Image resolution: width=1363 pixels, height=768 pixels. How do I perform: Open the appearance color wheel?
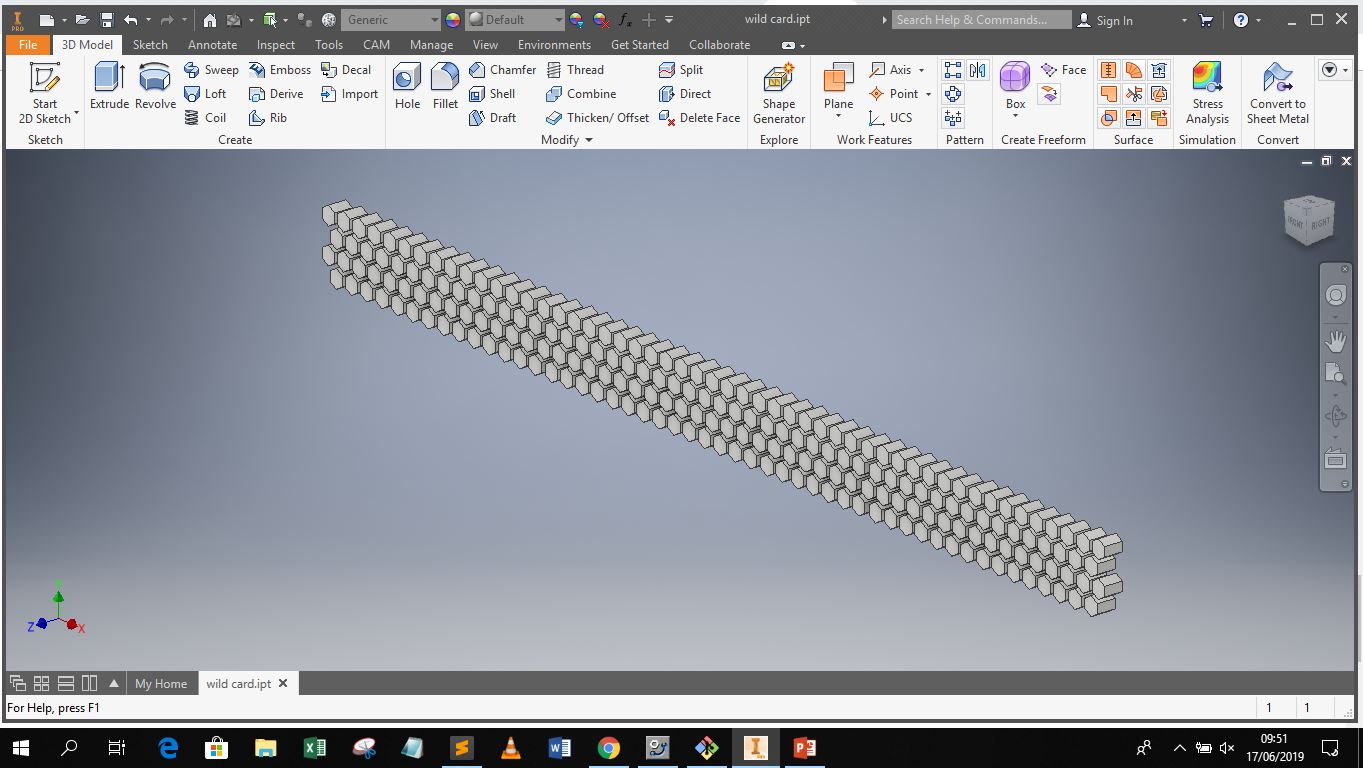[453, 19]
